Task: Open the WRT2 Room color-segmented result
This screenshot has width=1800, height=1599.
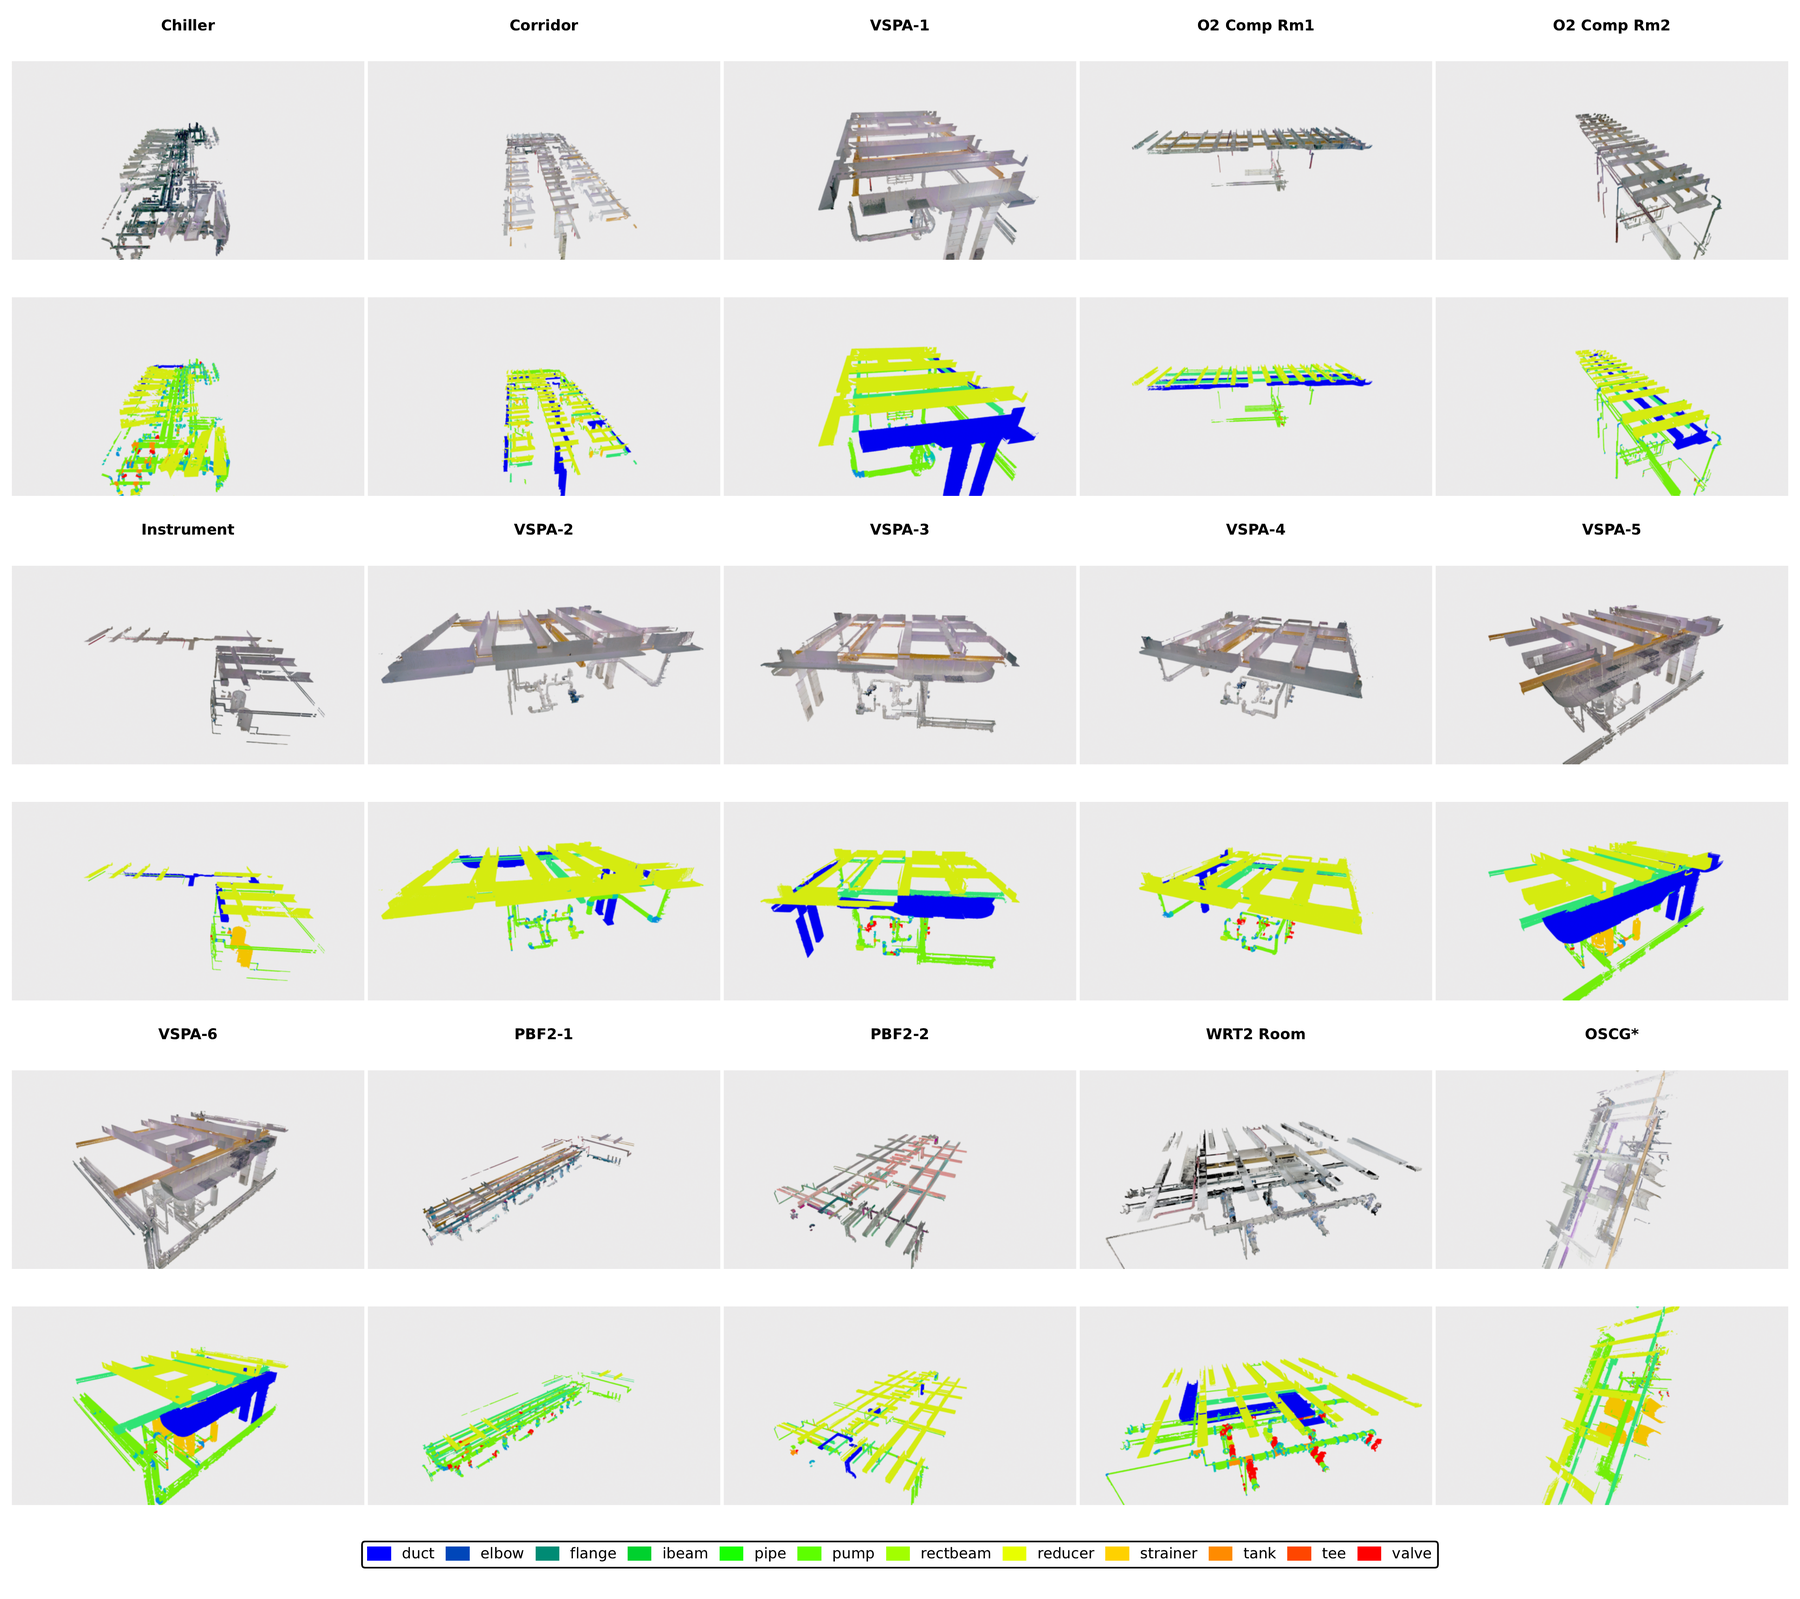Action: pyautogui.click(x=1256, y=1406)
